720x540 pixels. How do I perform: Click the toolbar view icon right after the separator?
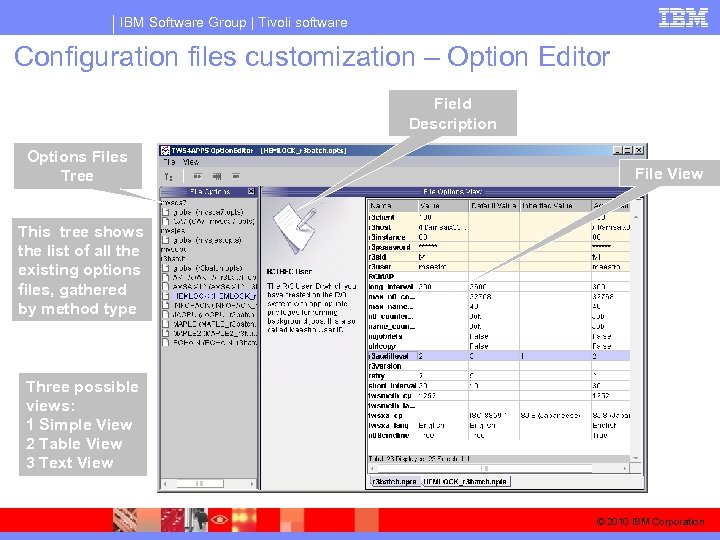click(x=197, y=176)
